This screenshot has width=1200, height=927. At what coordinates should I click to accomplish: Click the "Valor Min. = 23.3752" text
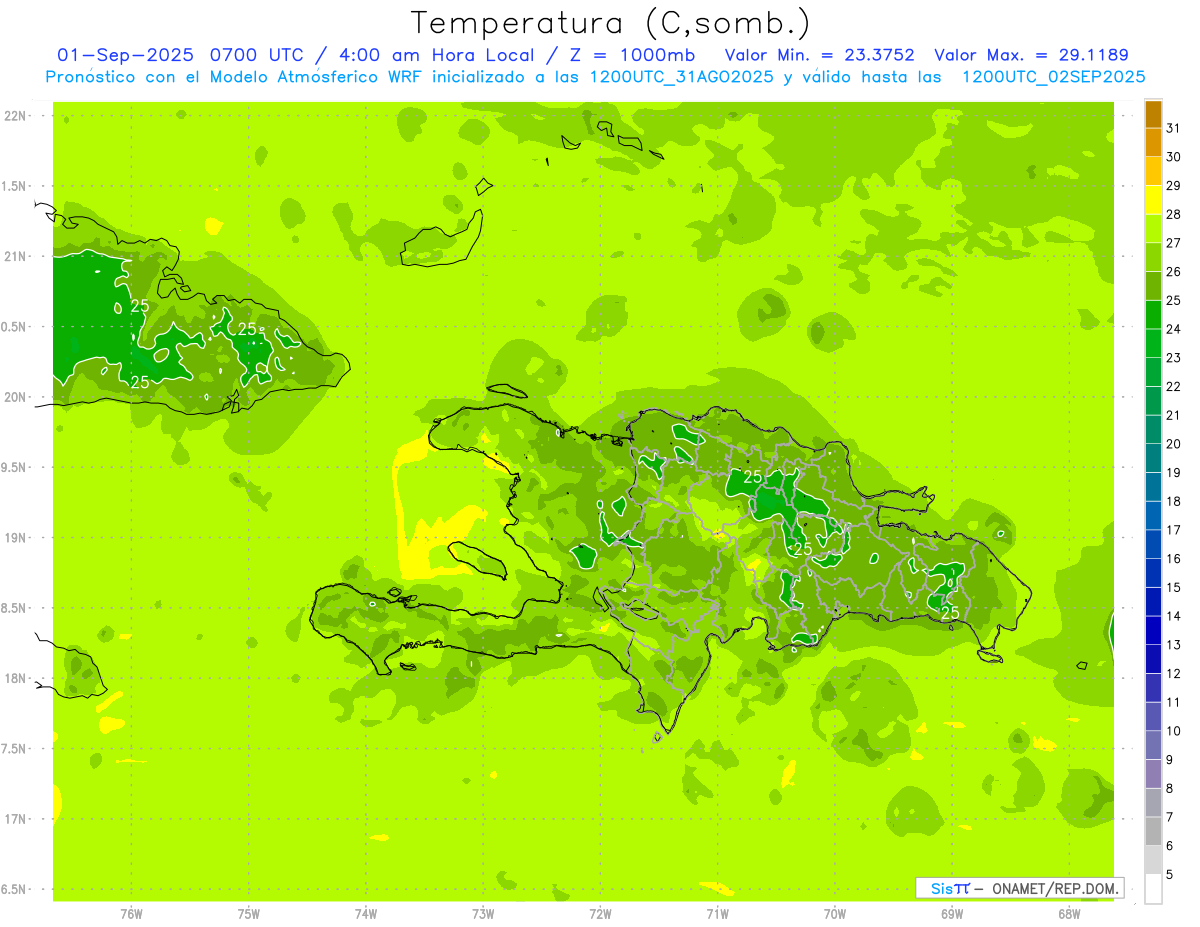pos(820,55)
